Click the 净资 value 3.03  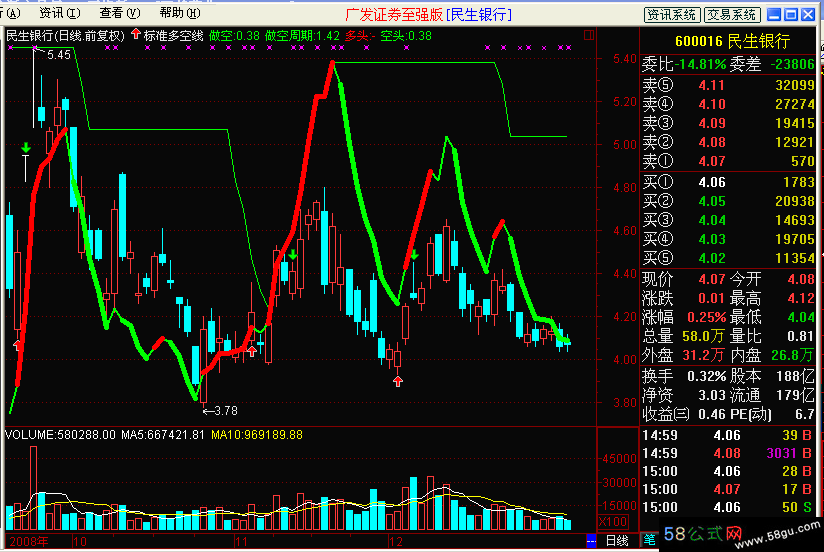(712, 395)
